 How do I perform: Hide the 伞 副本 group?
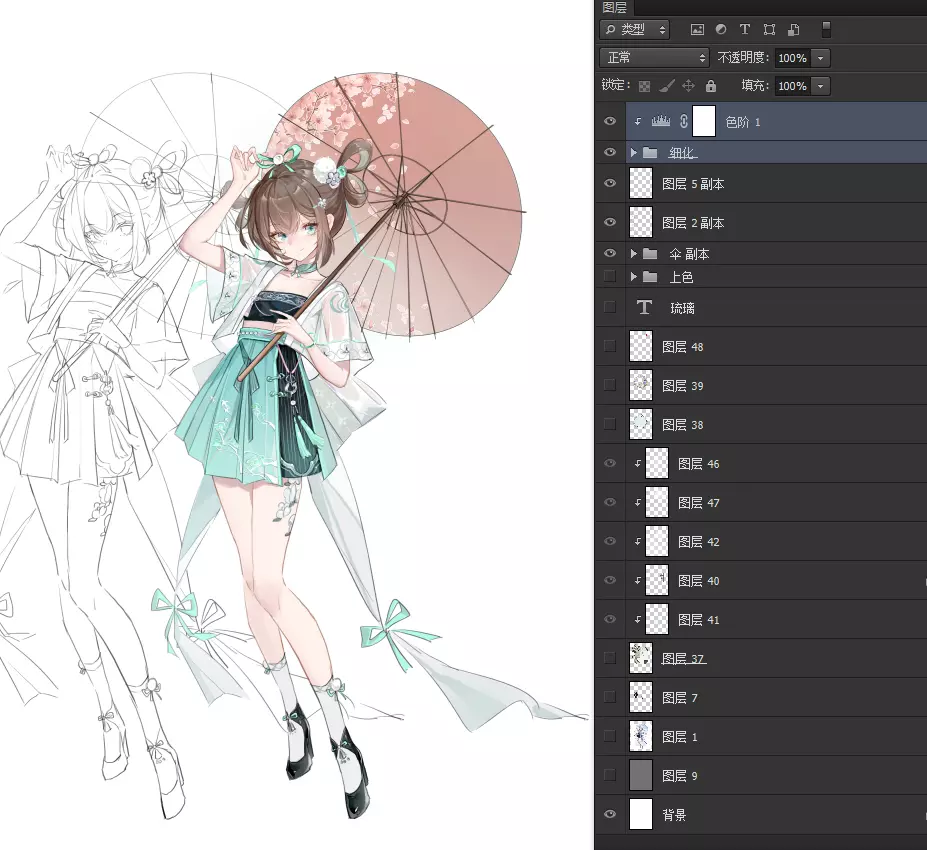(x=610, y=254)
